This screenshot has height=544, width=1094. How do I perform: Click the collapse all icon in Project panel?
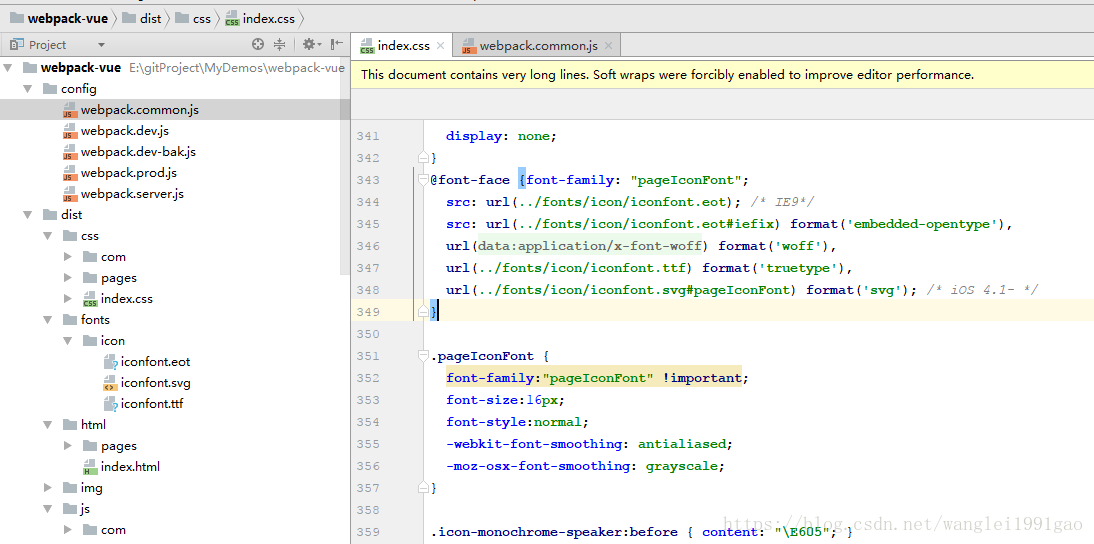[x=280, y=45]
